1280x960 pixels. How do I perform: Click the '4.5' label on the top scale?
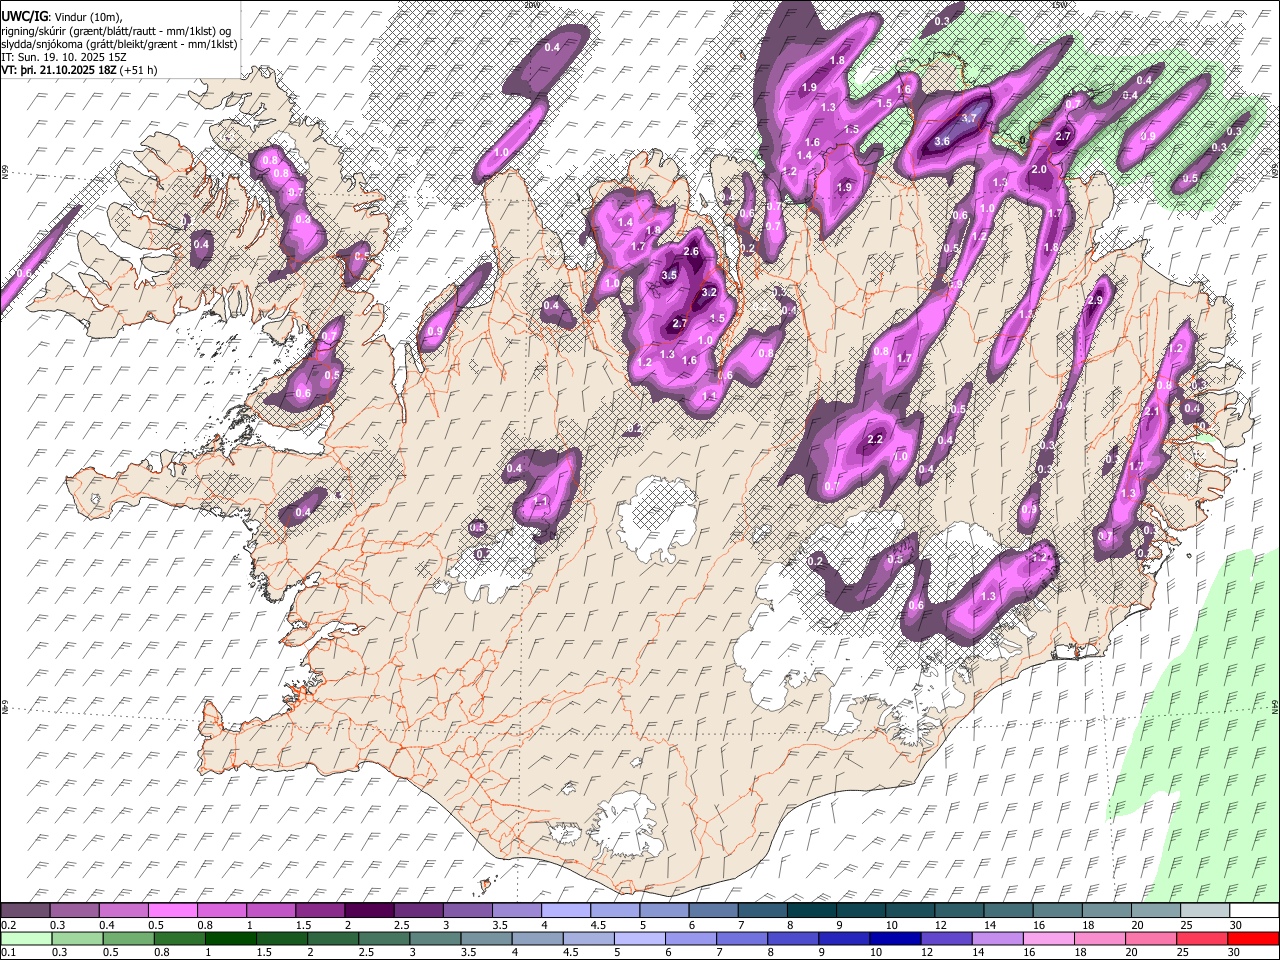click(598, 924)
